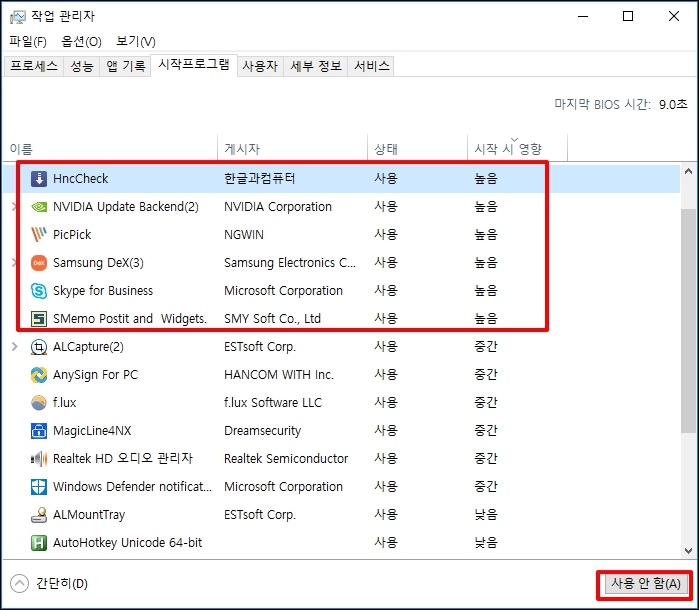Expand the ALCapture(2) group
This screenshot has width=699, height=610.
(15, 346)
